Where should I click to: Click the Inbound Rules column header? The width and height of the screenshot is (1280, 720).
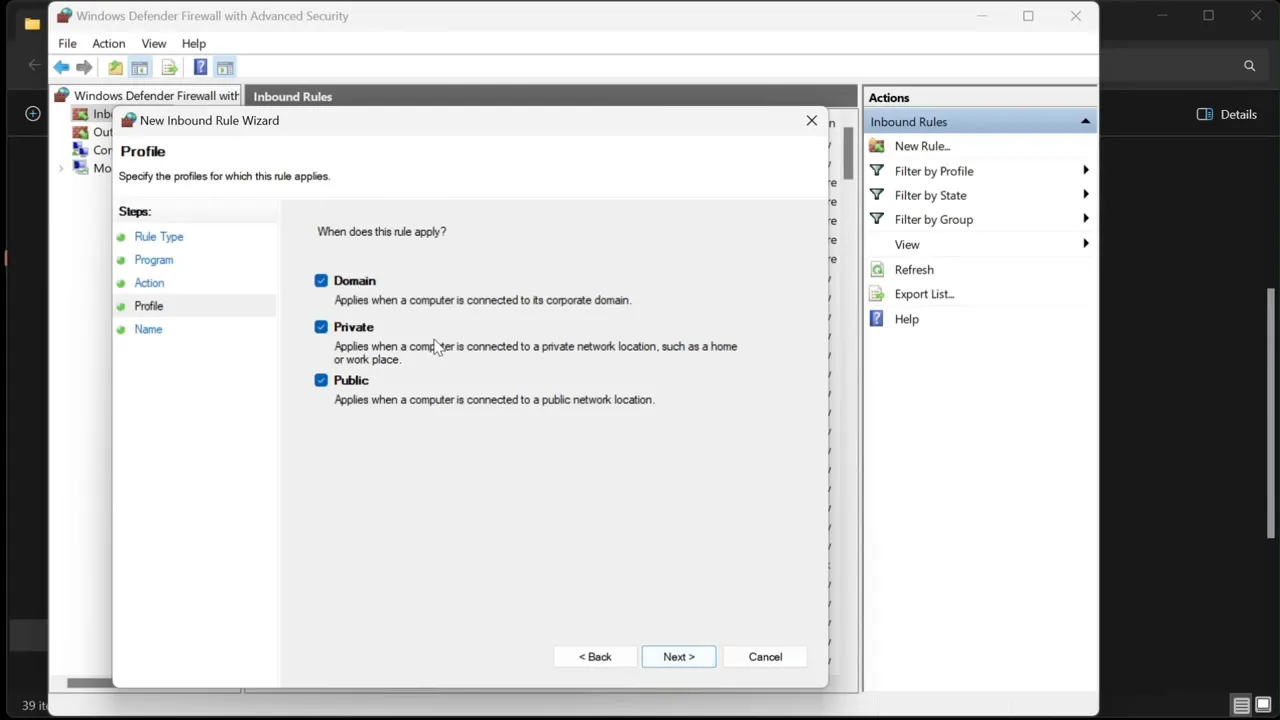click(292, 97)
